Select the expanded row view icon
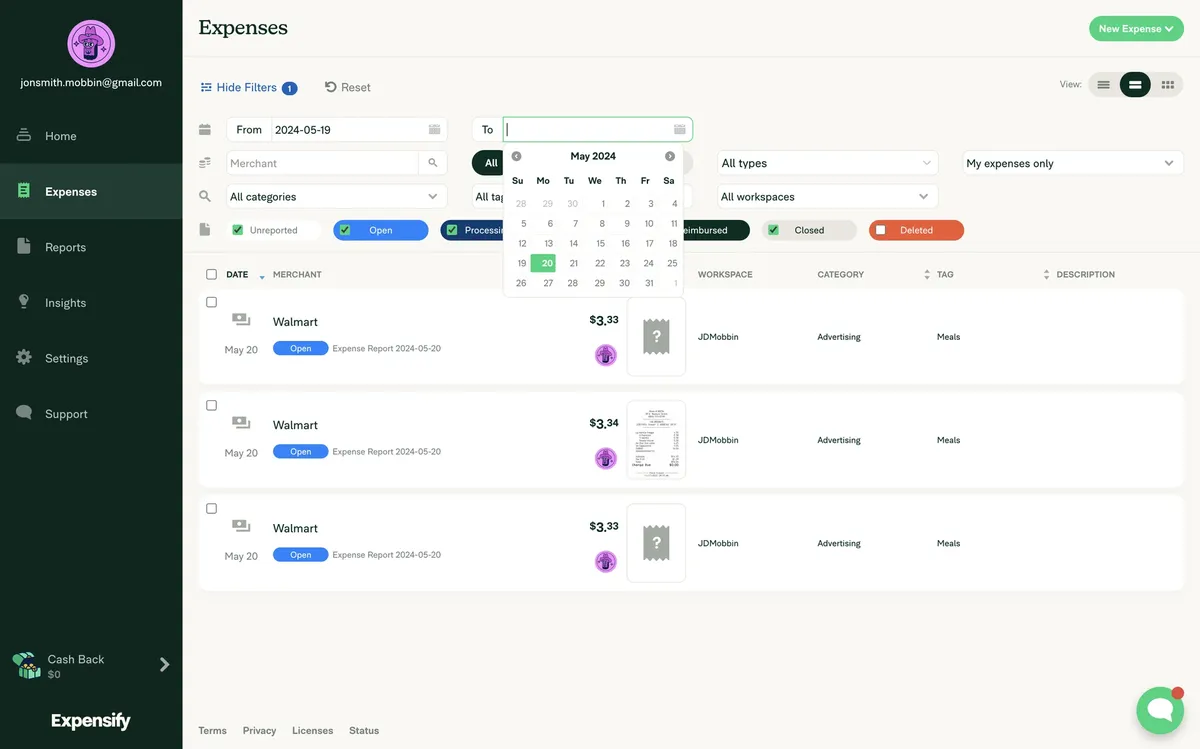 [1135, 85]
